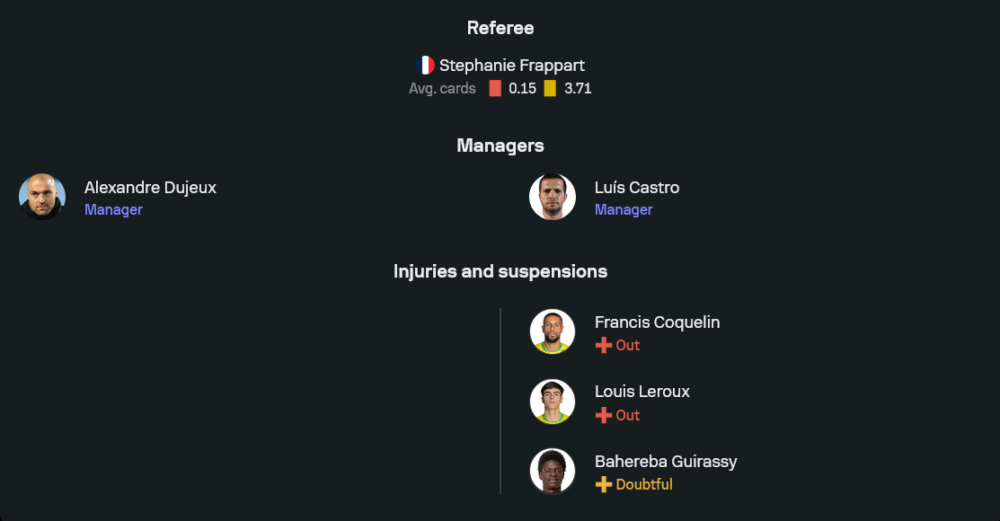This screenshot has width=1000, height=521.
Task: Click the French flag icon beside referee
Action: (x=426, y=66)
